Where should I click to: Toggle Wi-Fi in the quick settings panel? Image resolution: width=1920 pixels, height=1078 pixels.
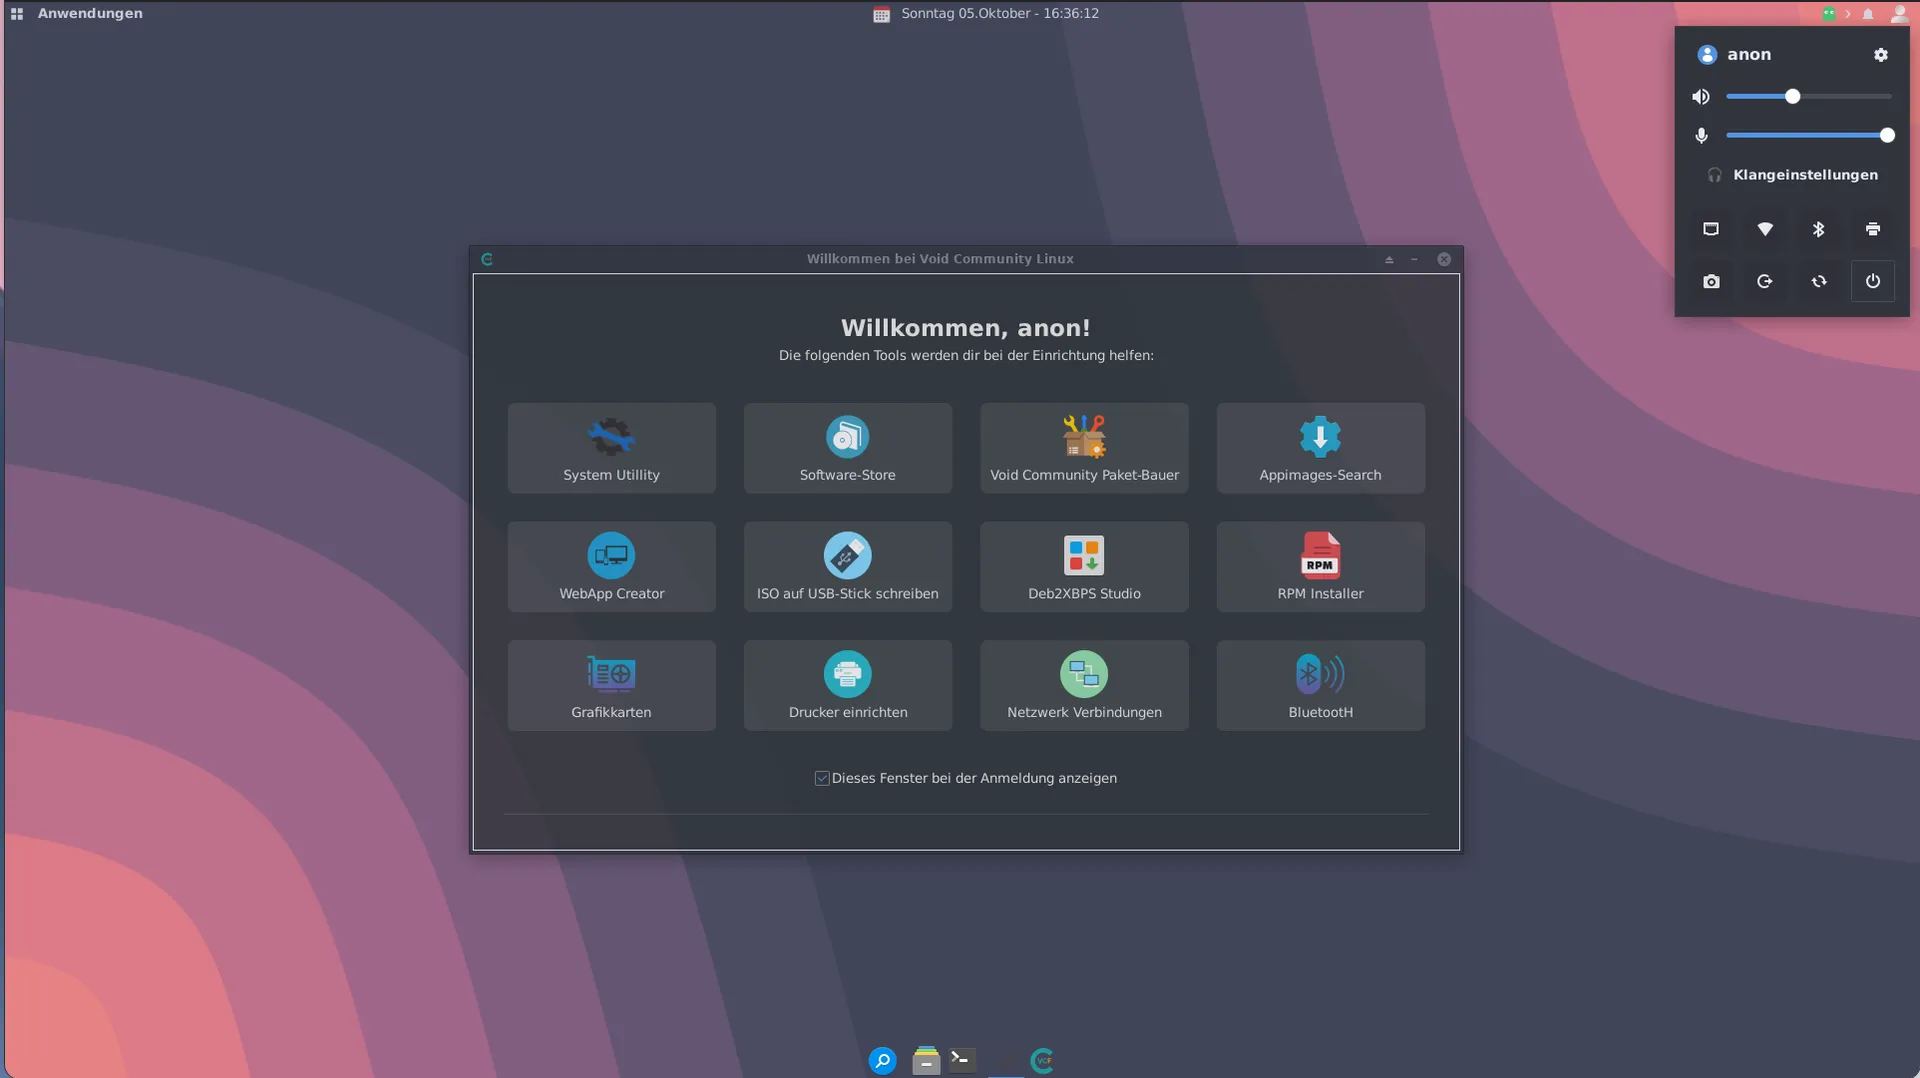(1765, 229)
